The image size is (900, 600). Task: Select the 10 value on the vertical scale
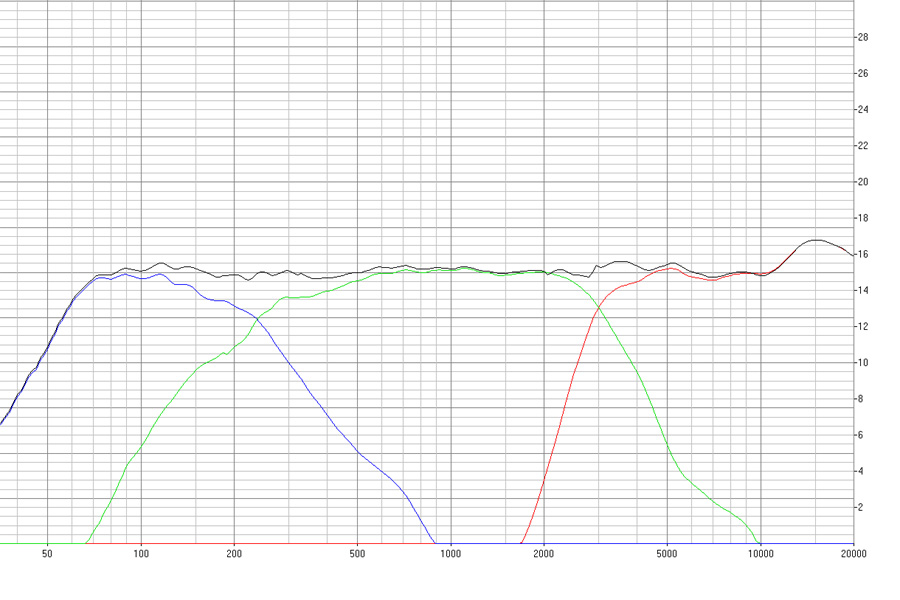tap(863, 363)
